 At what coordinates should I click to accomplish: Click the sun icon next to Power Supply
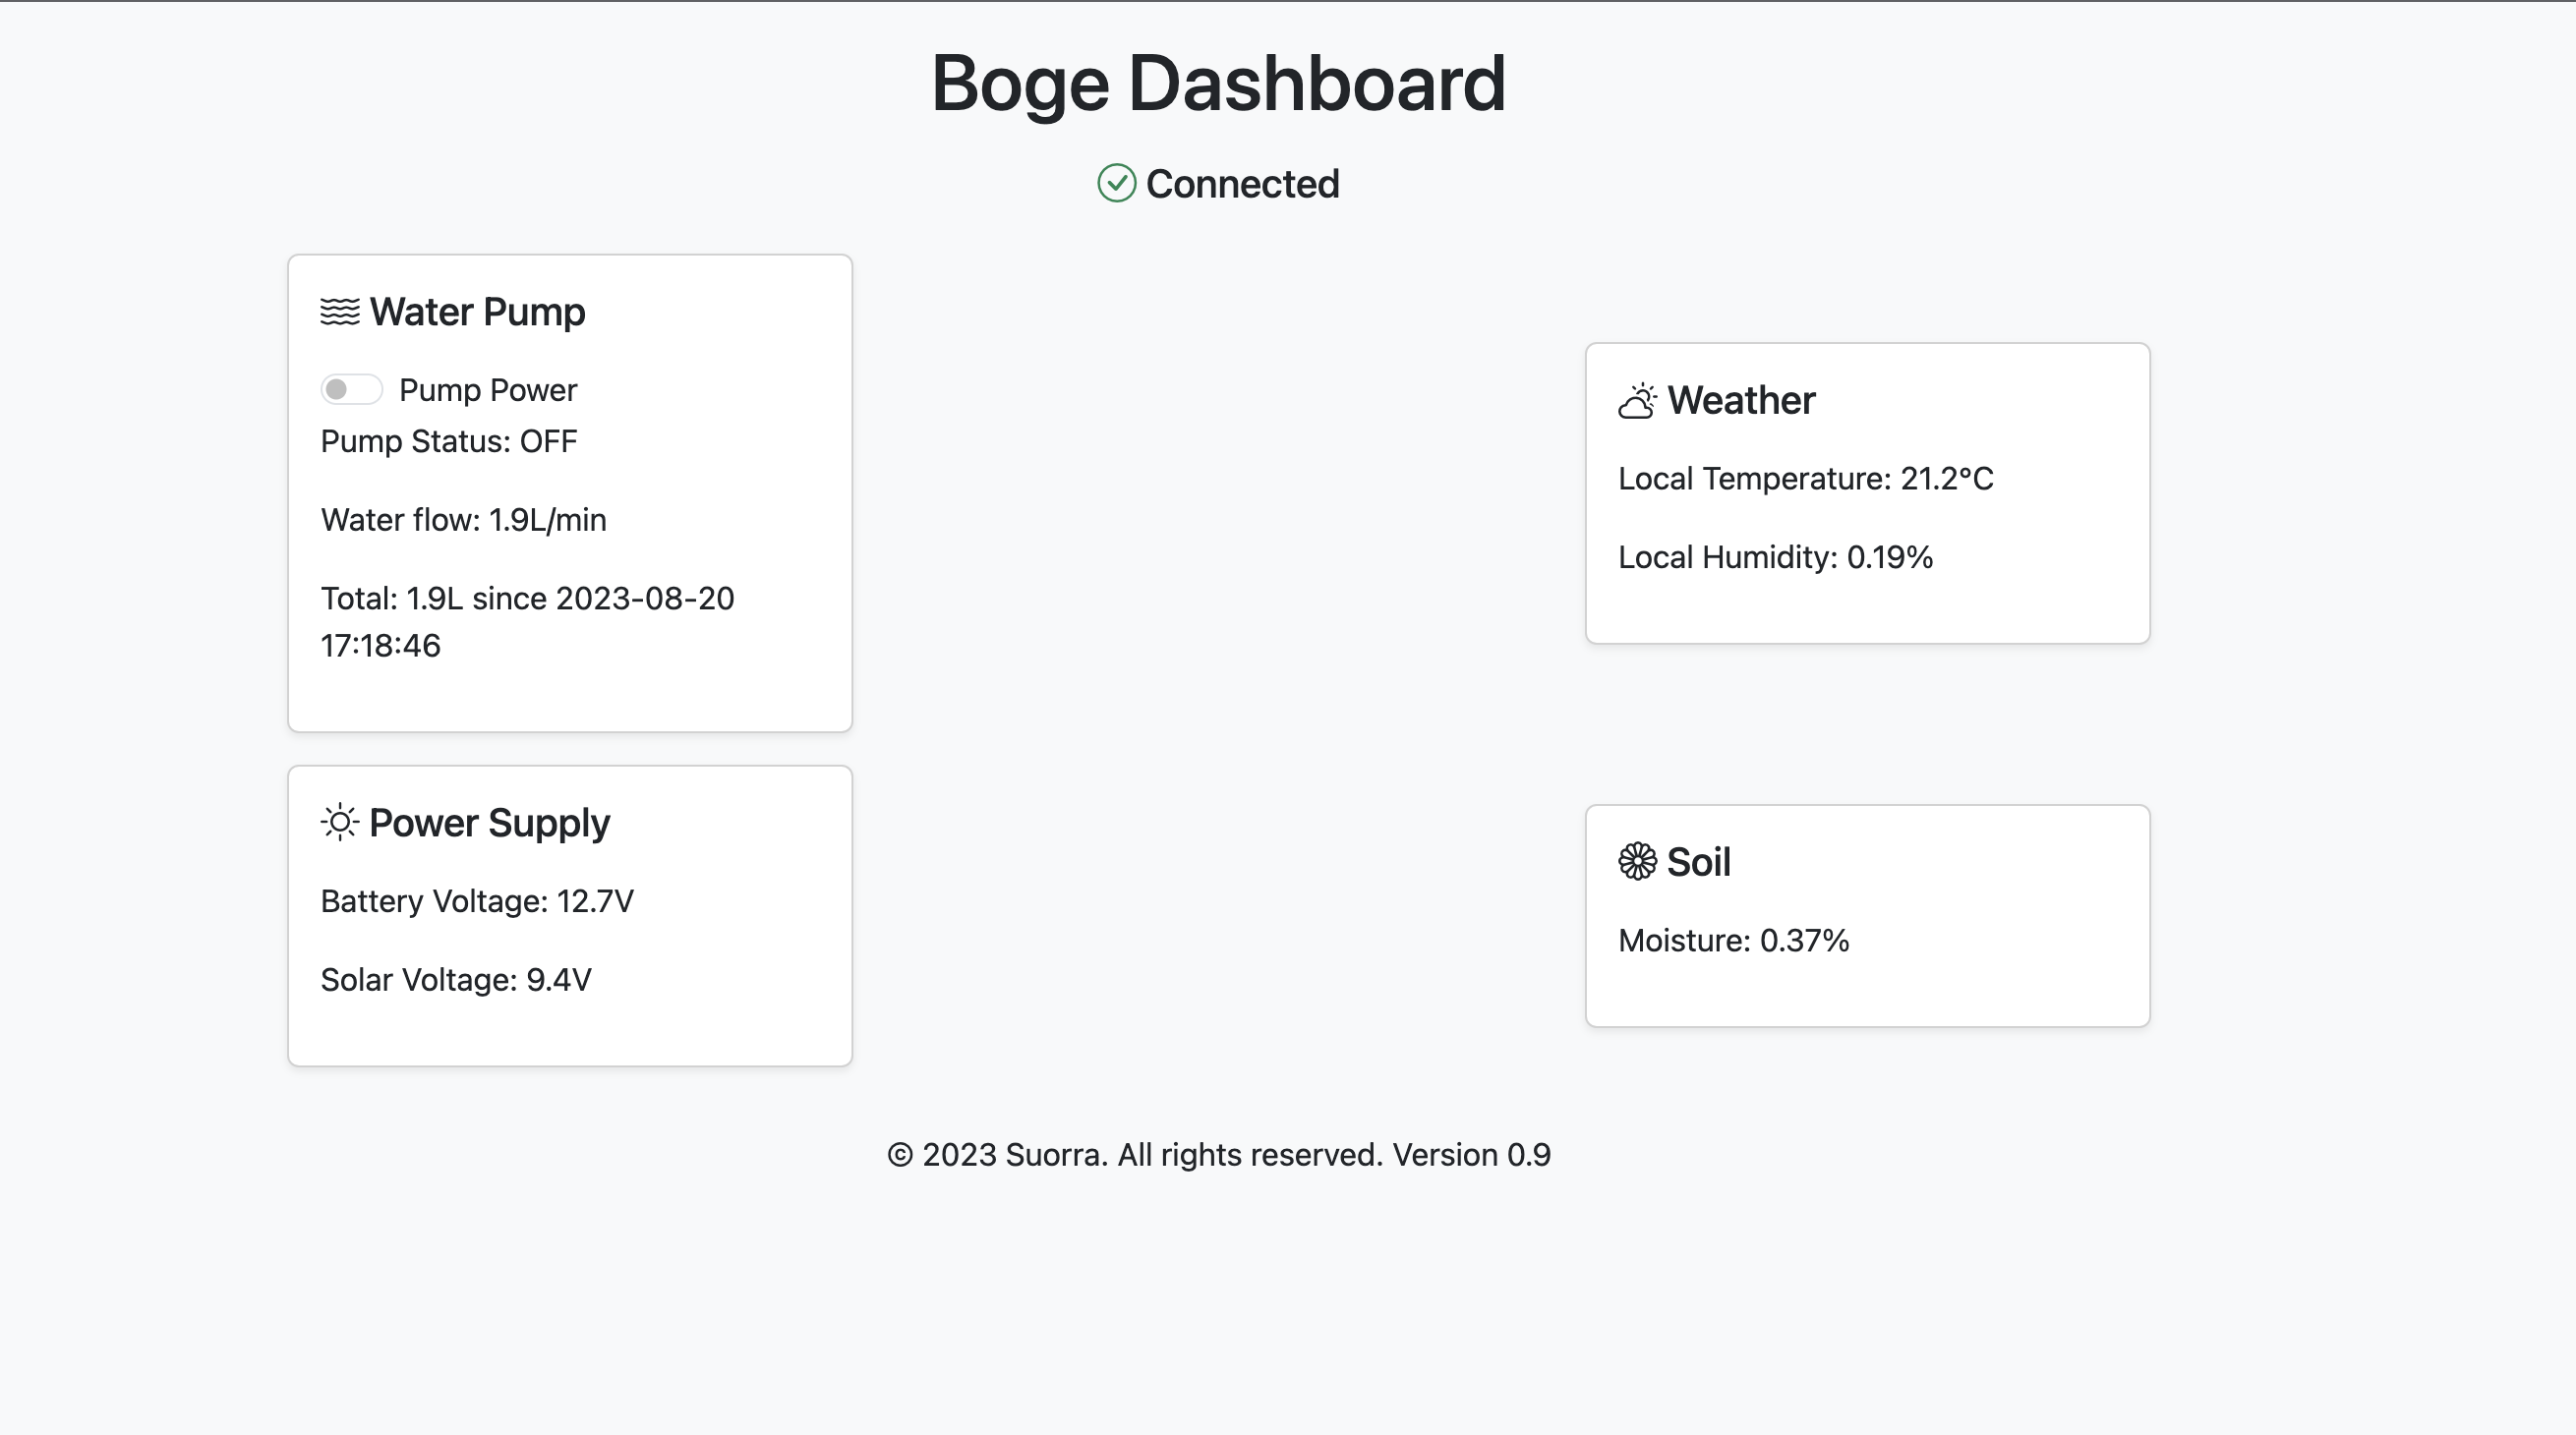click(340, 823)
